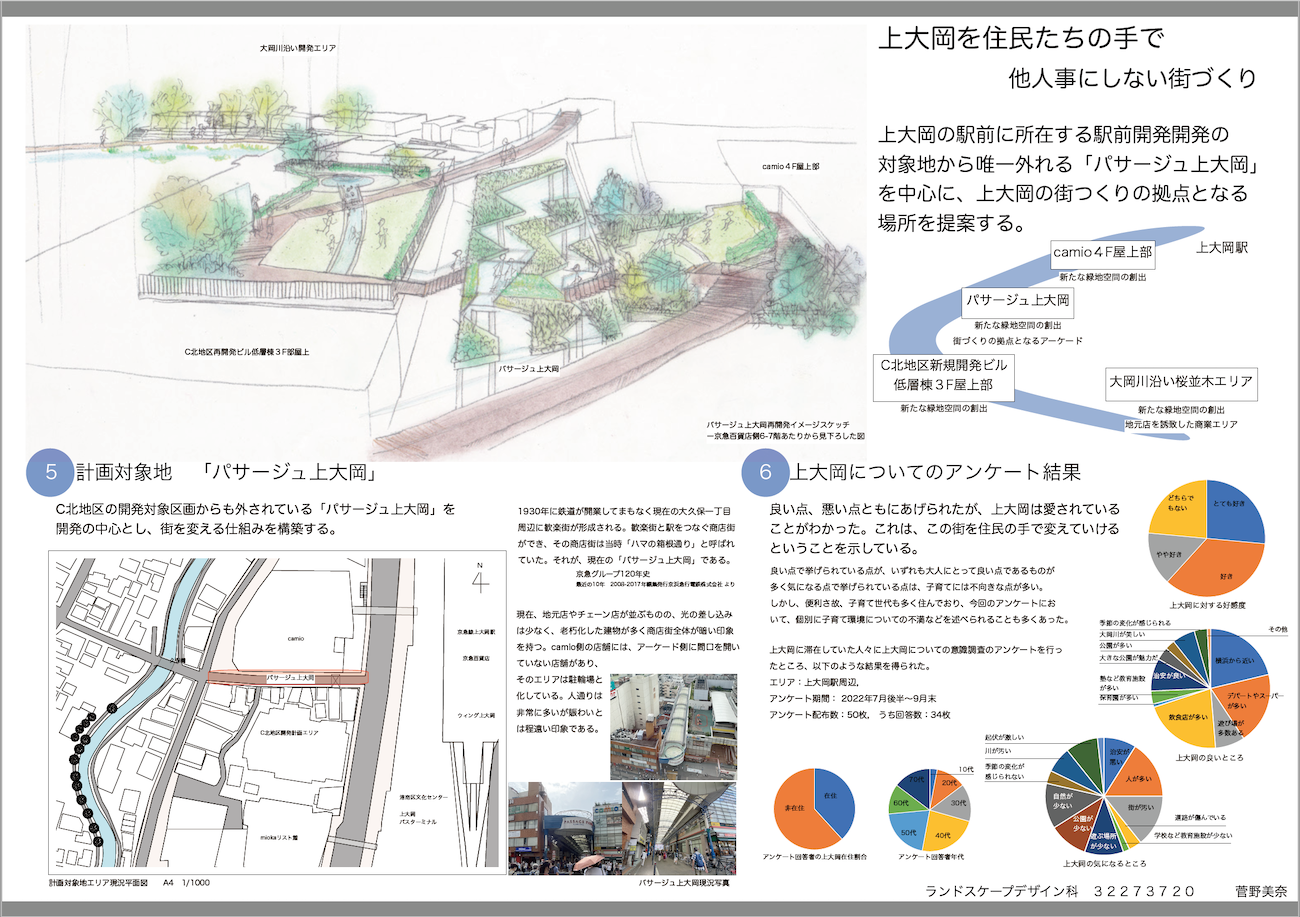
Task: Click the C北地区新規開発ビル box
Action: [944, 375]
